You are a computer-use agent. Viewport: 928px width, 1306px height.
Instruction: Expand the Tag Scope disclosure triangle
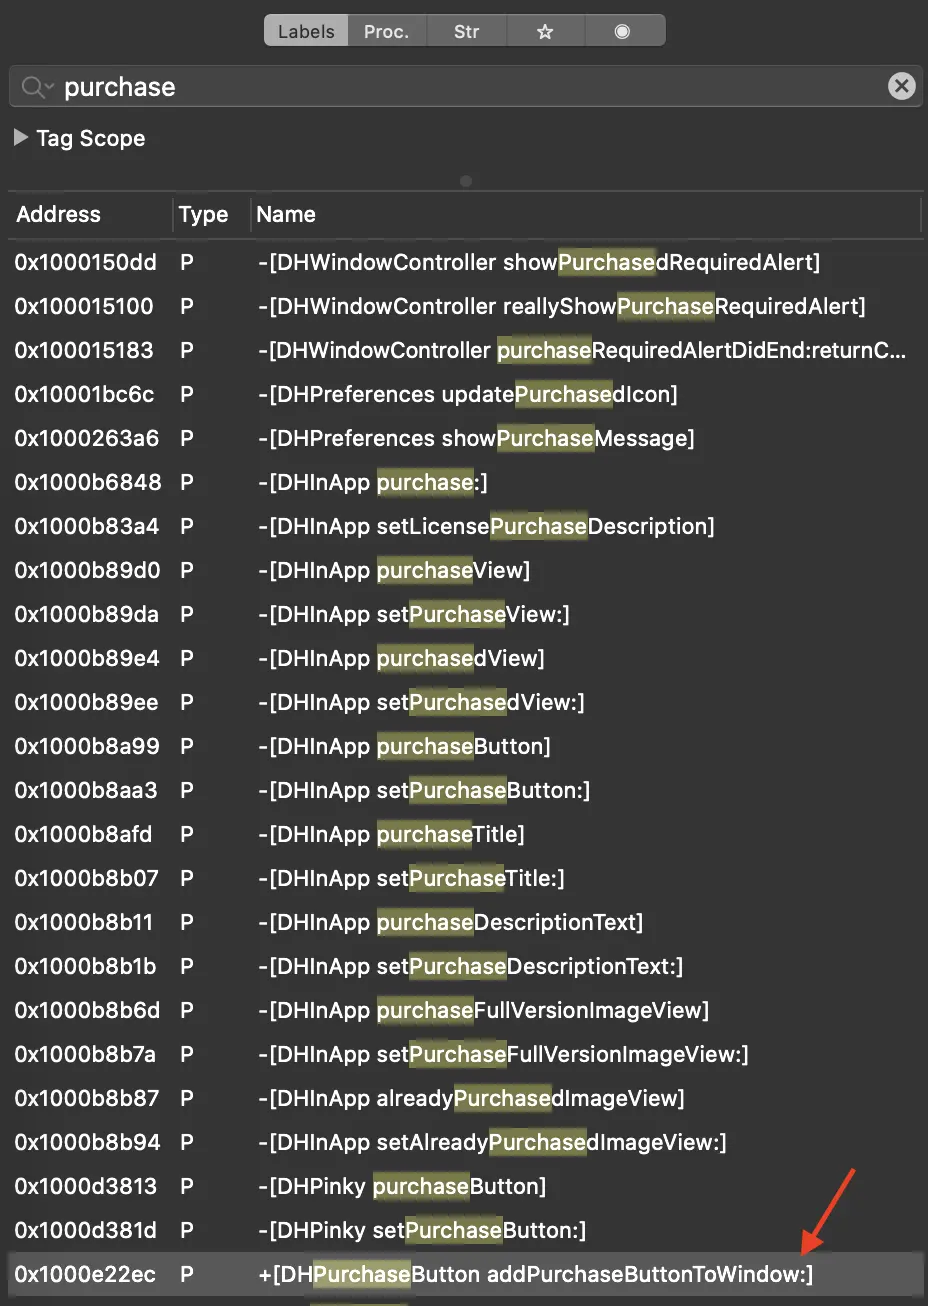(20, 138)
